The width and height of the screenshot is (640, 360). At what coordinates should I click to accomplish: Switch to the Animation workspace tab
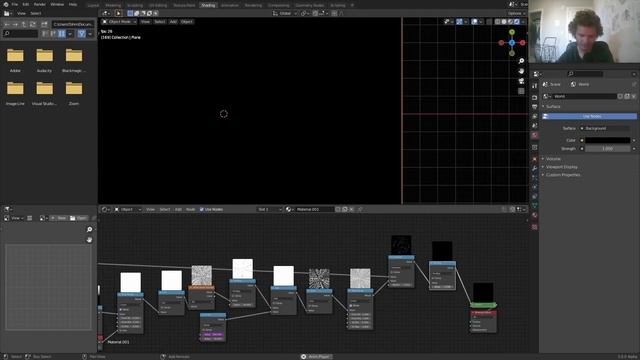[x=230, y=5]
